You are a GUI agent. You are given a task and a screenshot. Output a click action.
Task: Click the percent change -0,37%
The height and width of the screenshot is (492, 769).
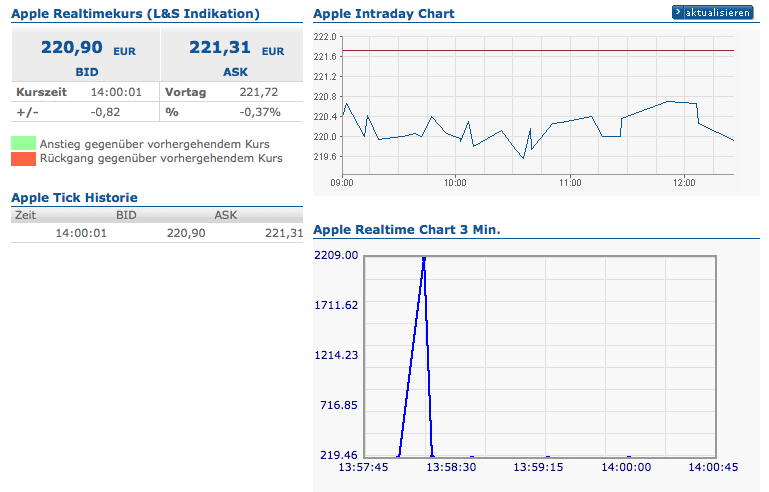260,112
